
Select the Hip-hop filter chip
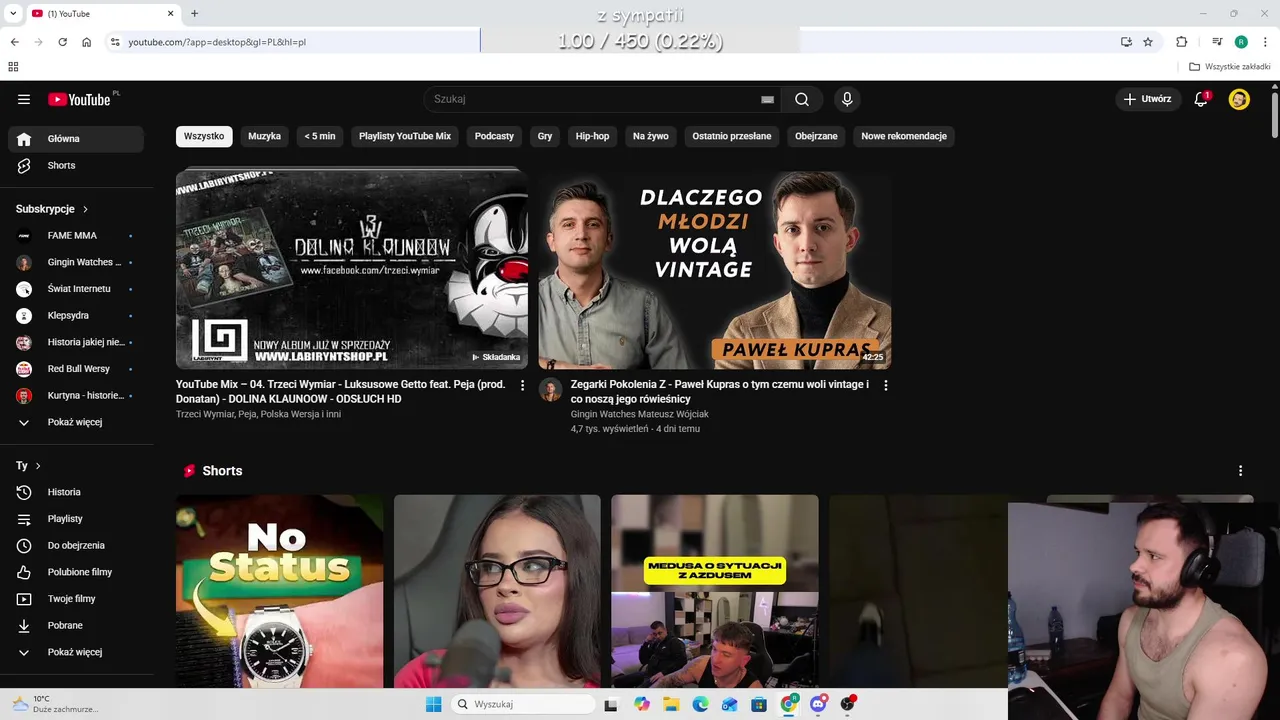[x=592, y=136]
